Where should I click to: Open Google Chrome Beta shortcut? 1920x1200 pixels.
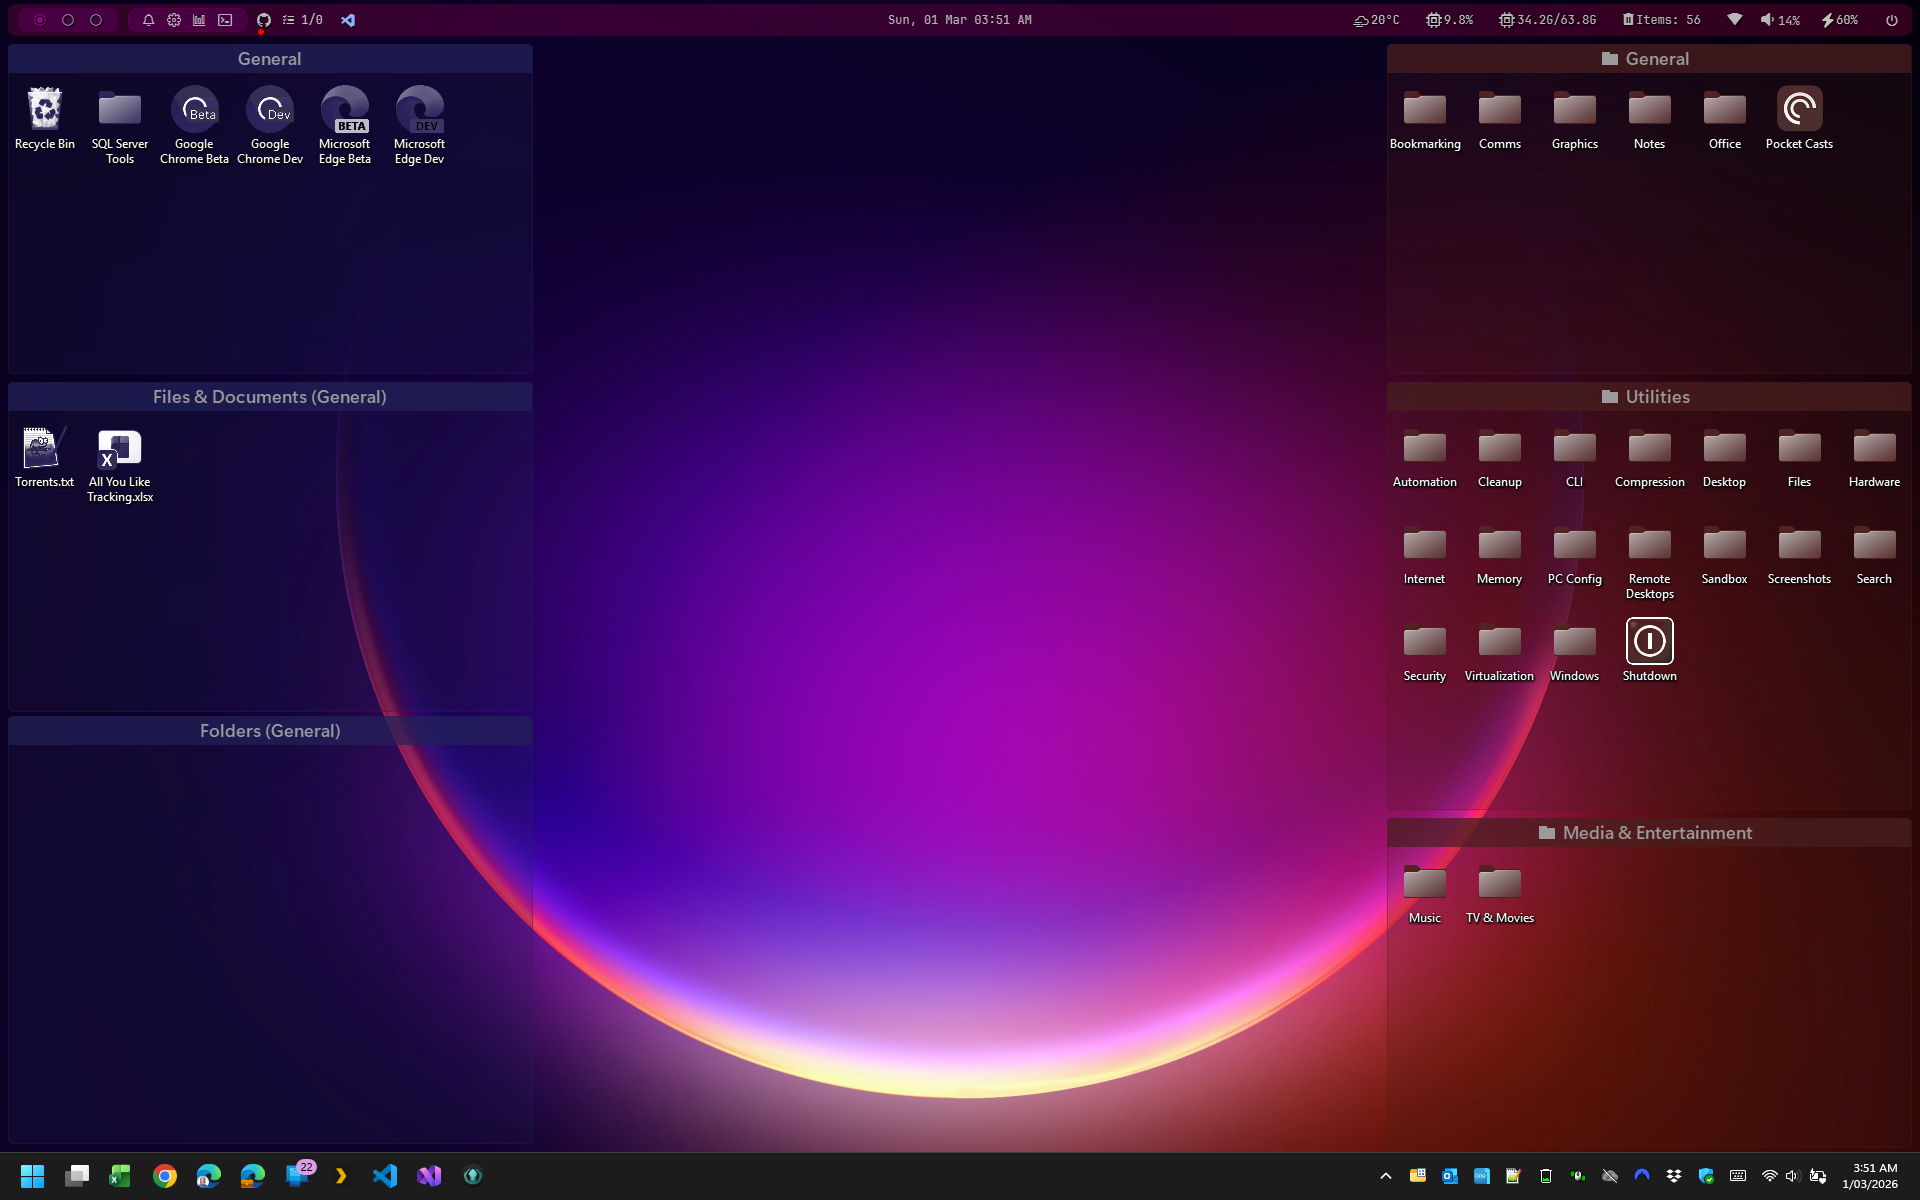[x=194, y=110]
